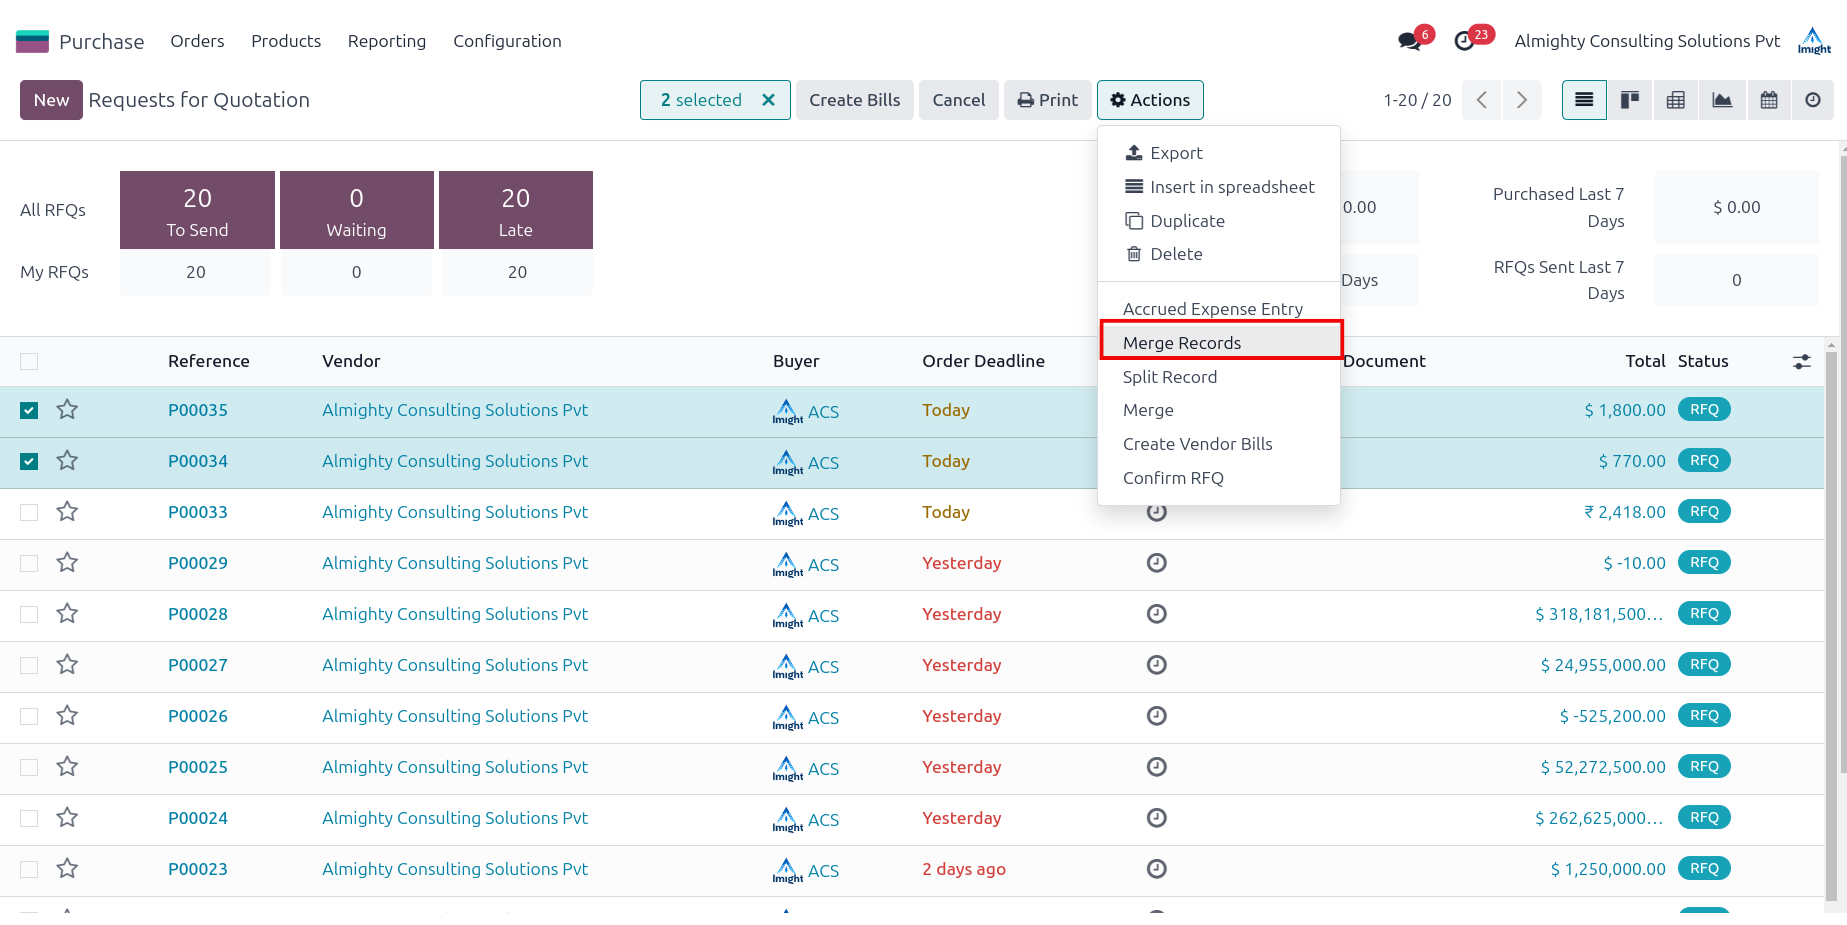Switch to Graph view icon
1847x925 pixels.
point(1722,100)
